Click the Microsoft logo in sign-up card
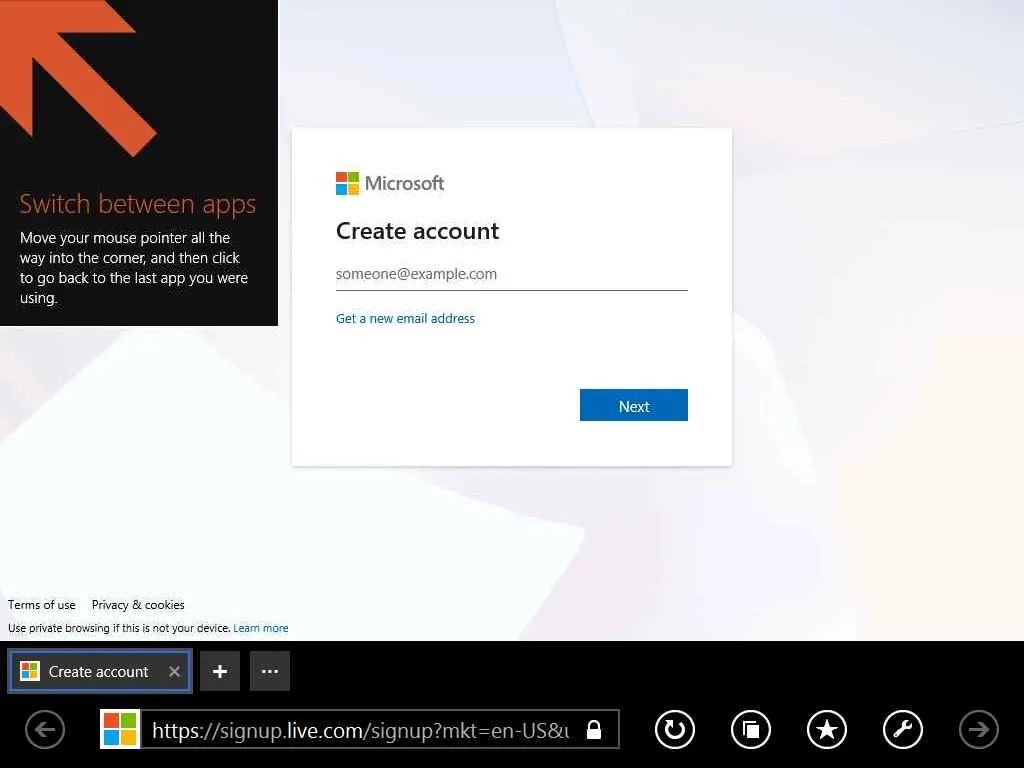 pyautogui.click(x=390, y=184)
